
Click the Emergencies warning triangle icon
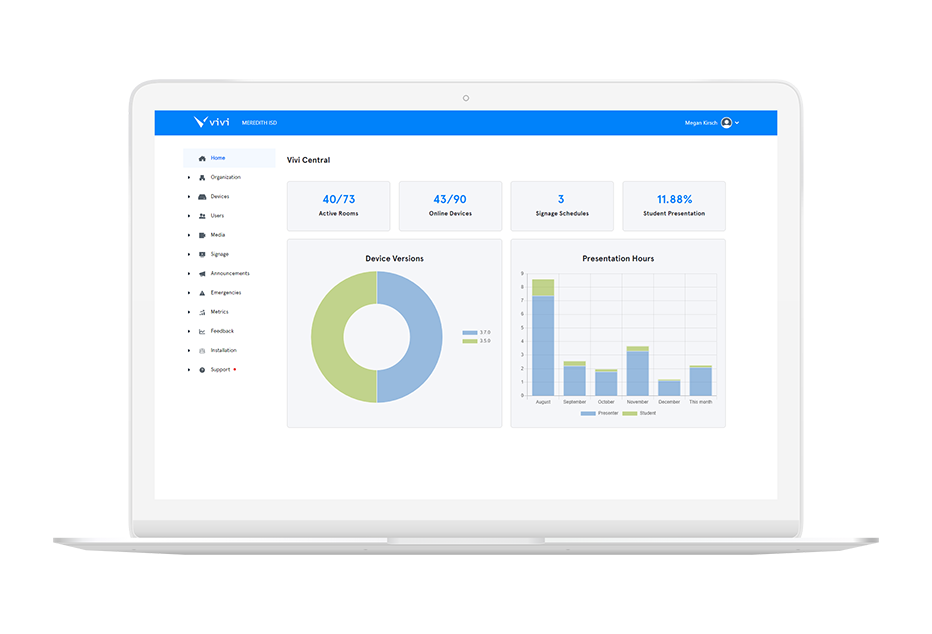click(201, 292)
